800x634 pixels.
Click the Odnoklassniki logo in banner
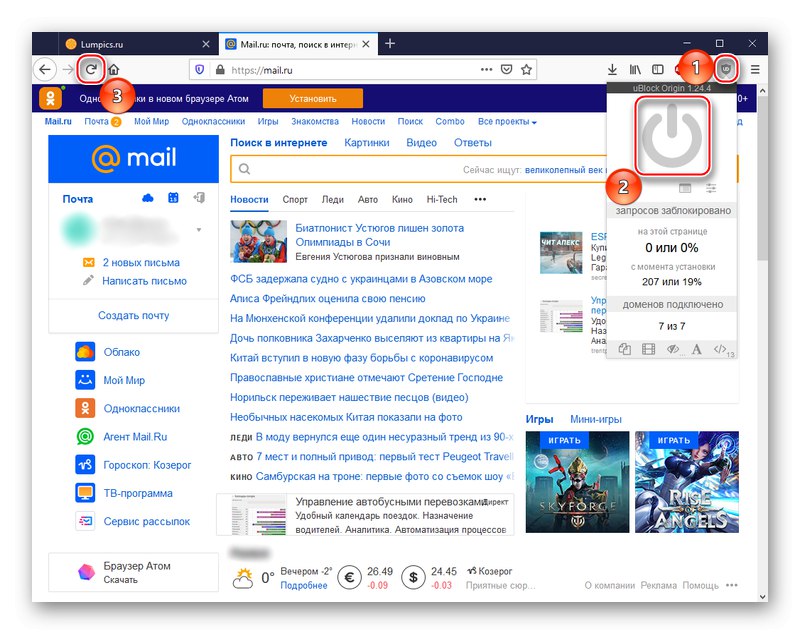coord(51,98)
